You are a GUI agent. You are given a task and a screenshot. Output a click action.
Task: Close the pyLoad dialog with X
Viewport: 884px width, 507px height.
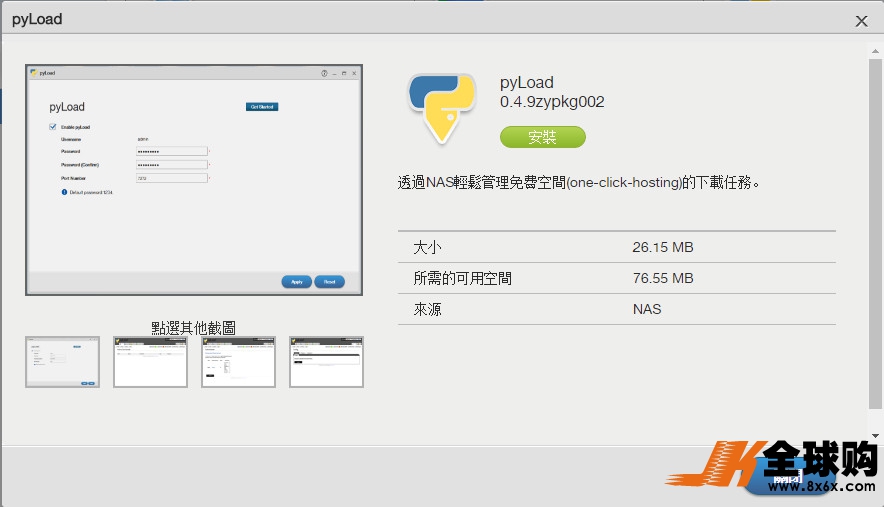coord(861,21)
